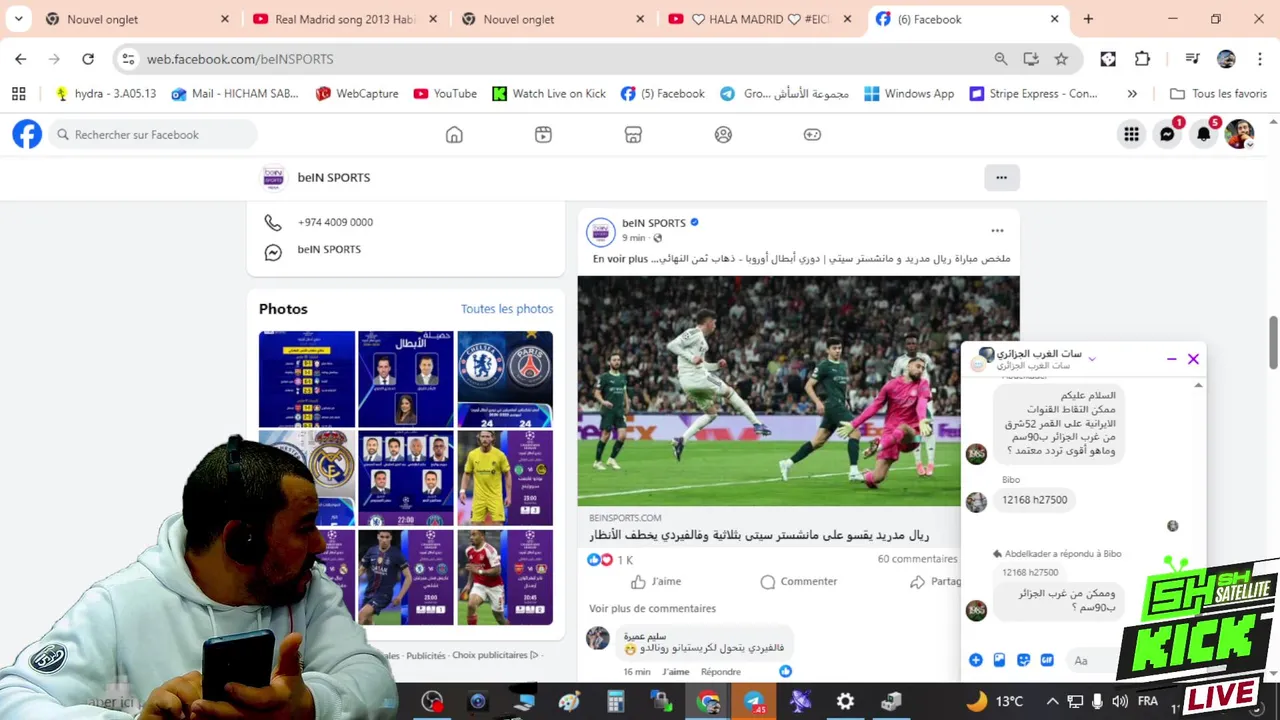Open beIN SPORTS page three-dot menu
The image size is (1280, 720).
[x=1001, y=177]
